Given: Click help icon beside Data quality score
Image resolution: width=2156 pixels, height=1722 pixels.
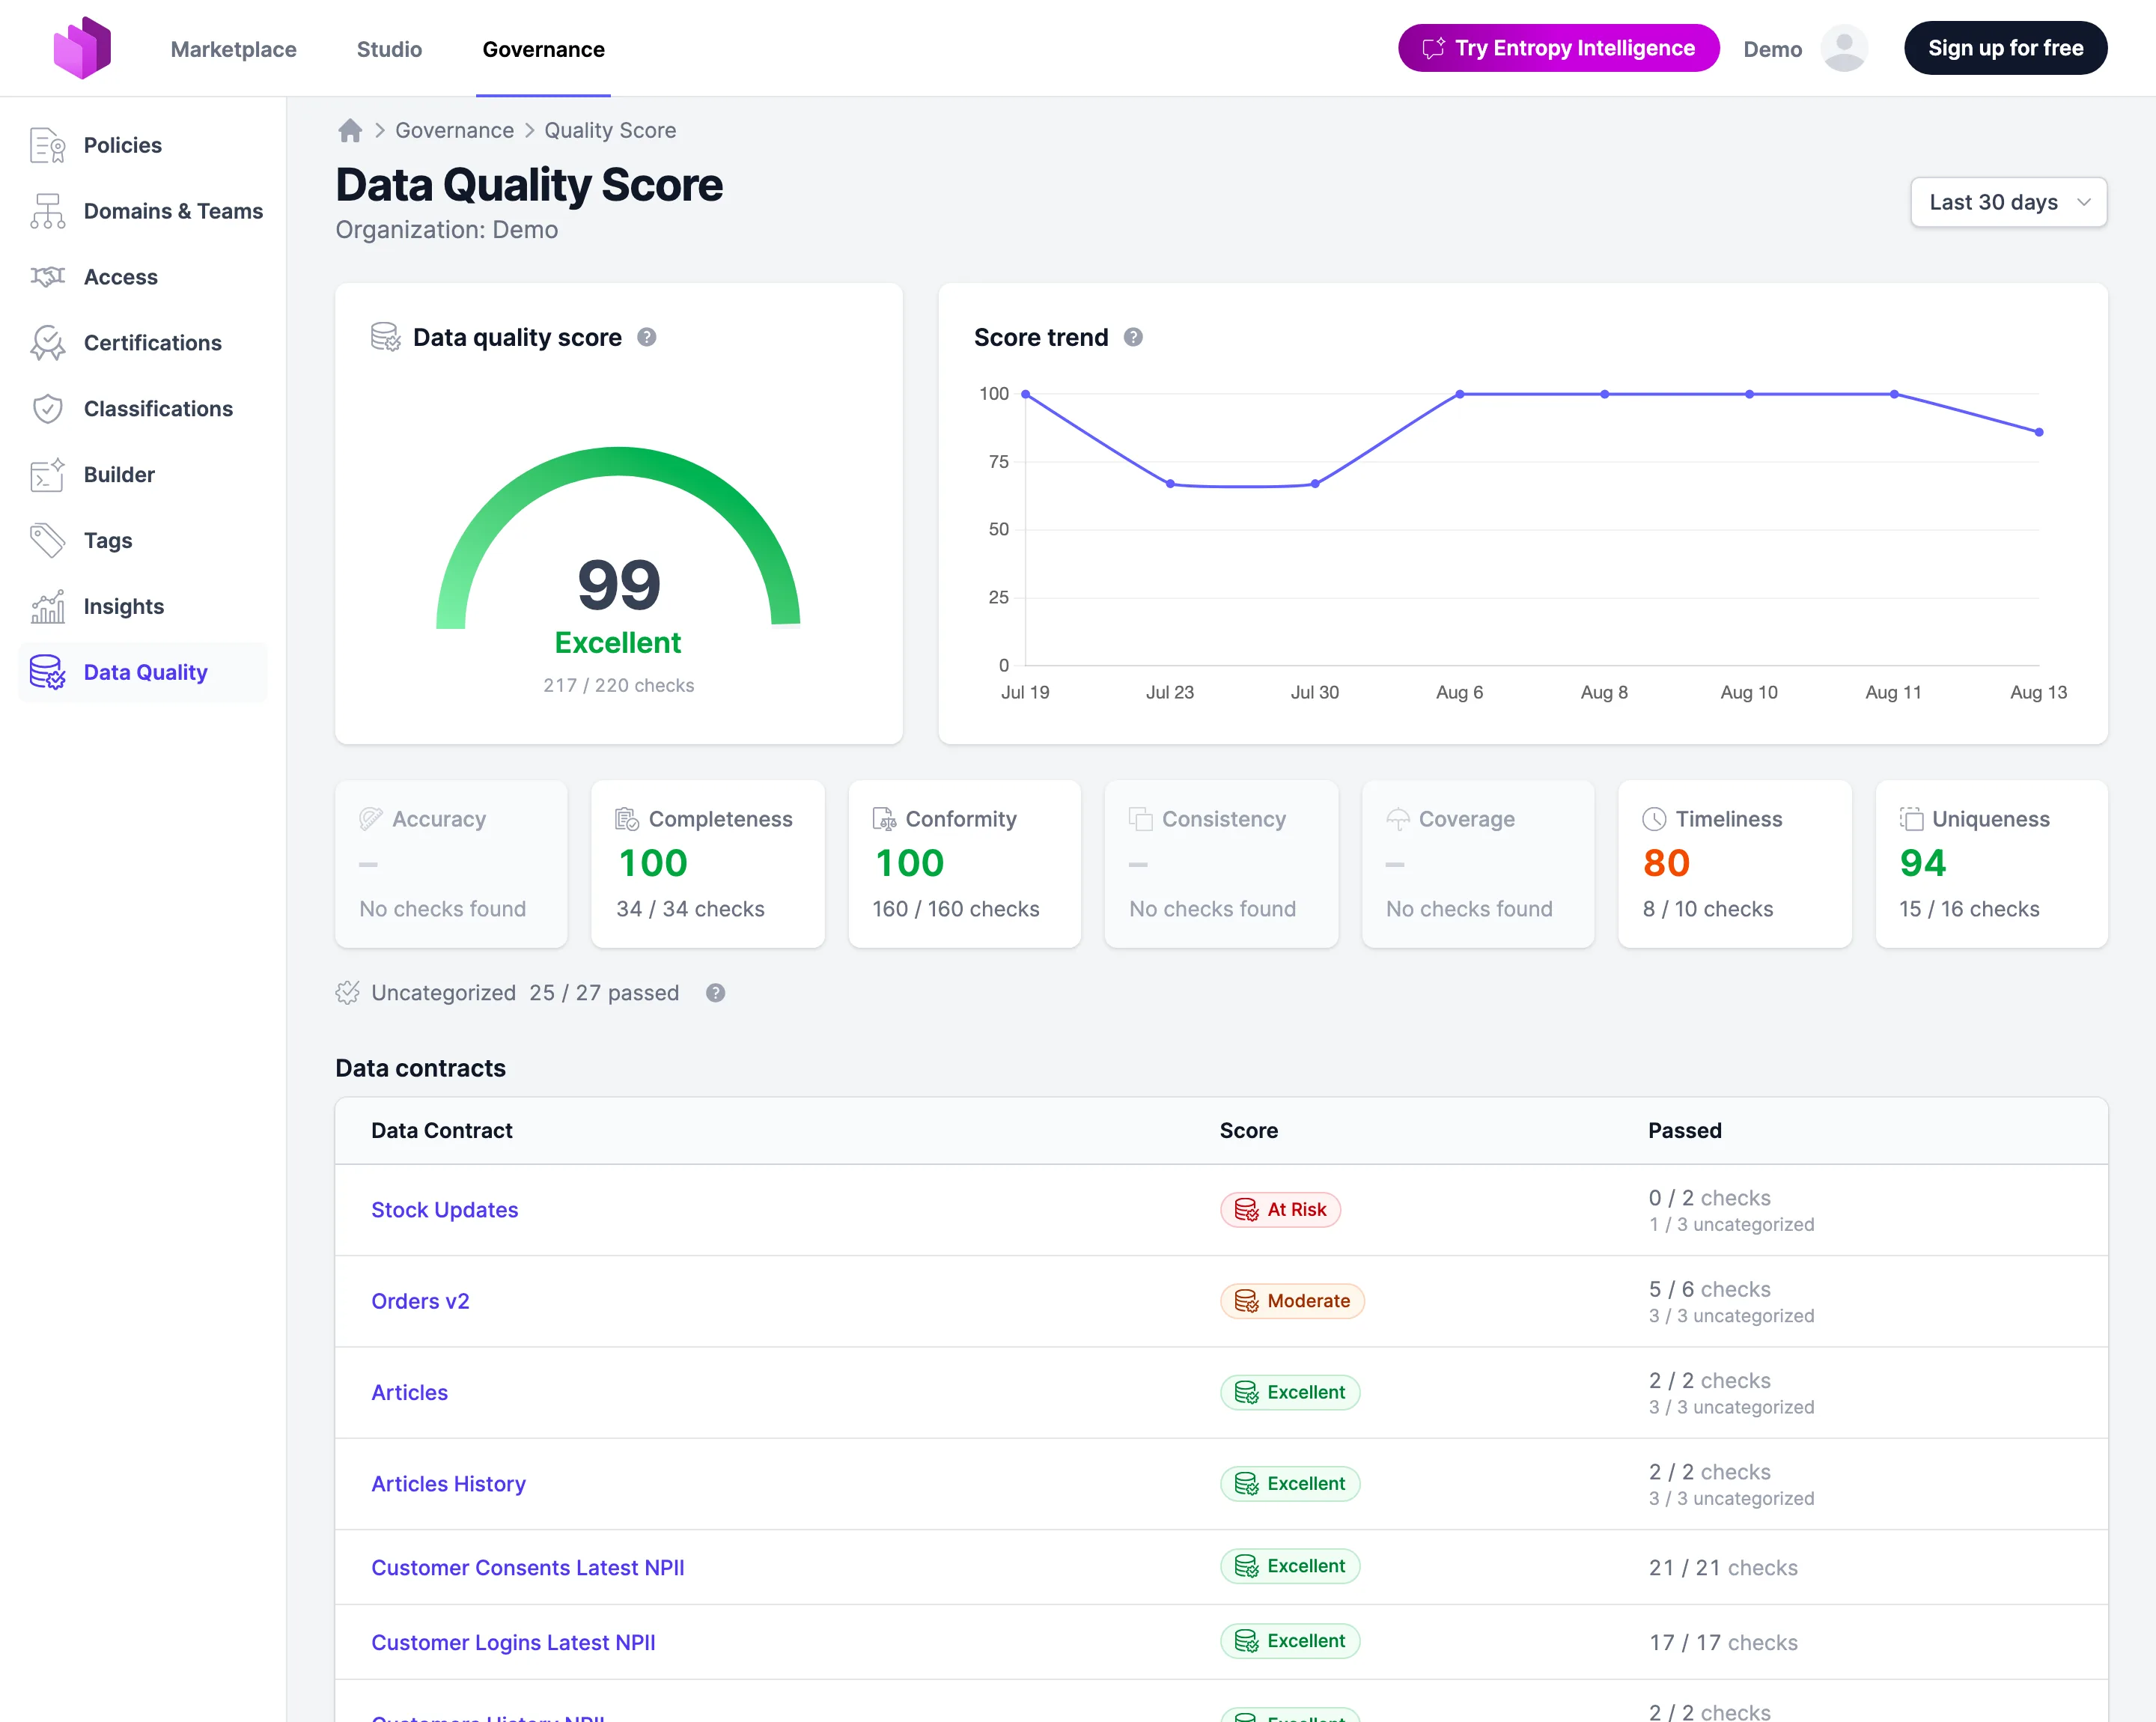Looking at the screenshot, I should point(647,338).
